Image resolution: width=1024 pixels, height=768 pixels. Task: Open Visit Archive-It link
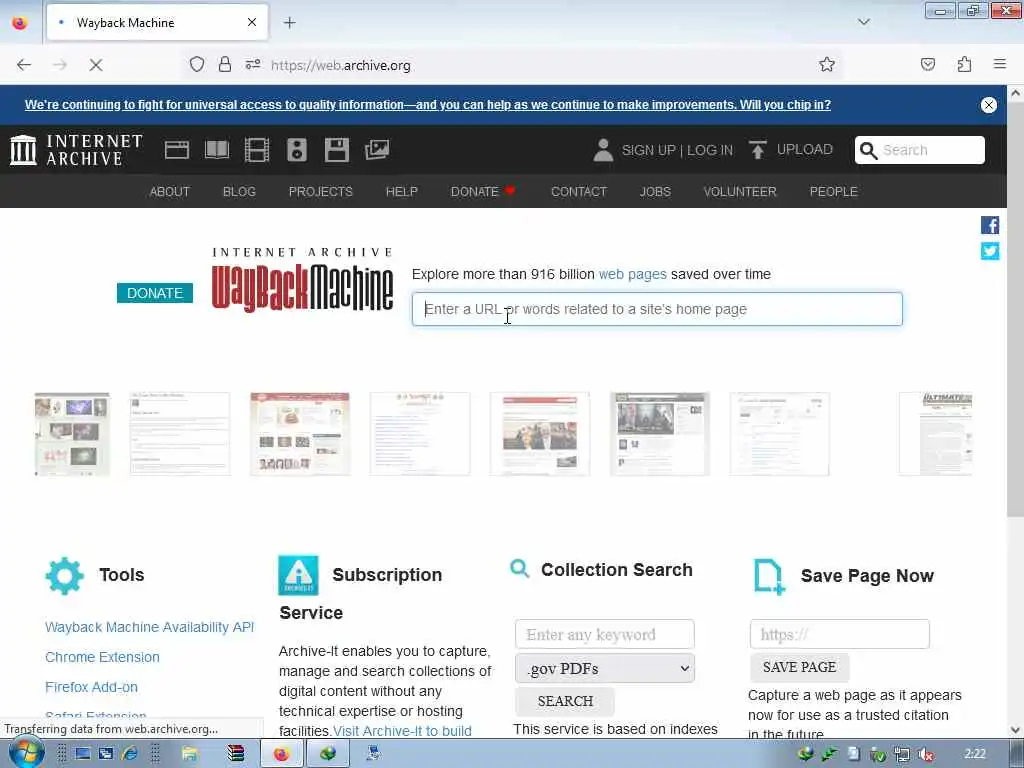402,731
